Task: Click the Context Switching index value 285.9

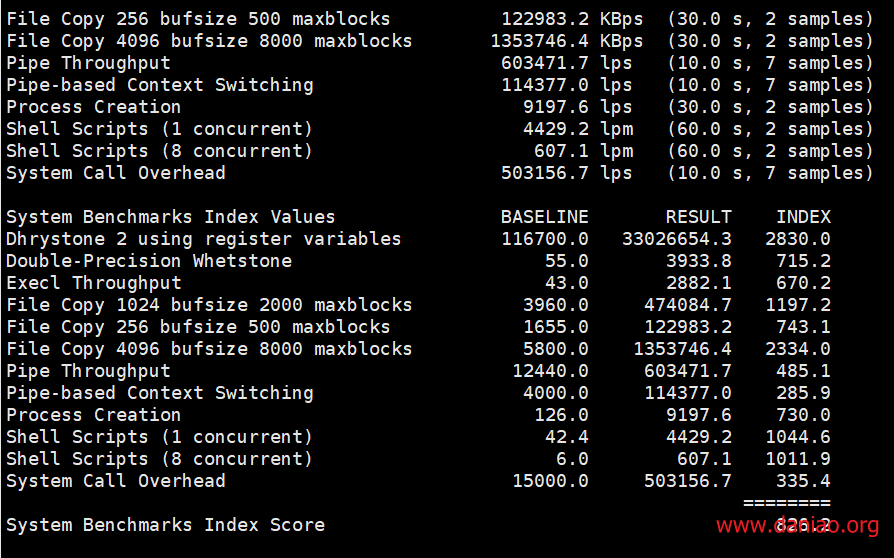Action: 803,393
